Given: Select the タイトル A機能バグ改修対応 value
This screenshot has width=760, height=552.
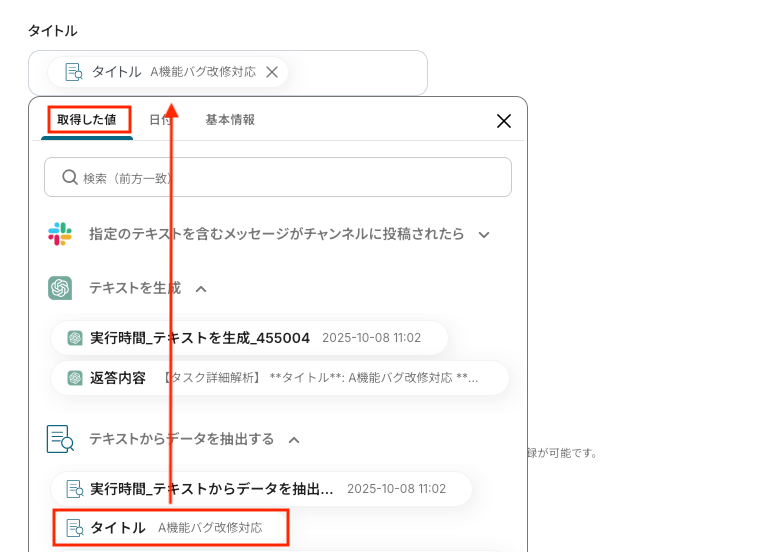Looking at the screenshot, I should coord(171,528).
